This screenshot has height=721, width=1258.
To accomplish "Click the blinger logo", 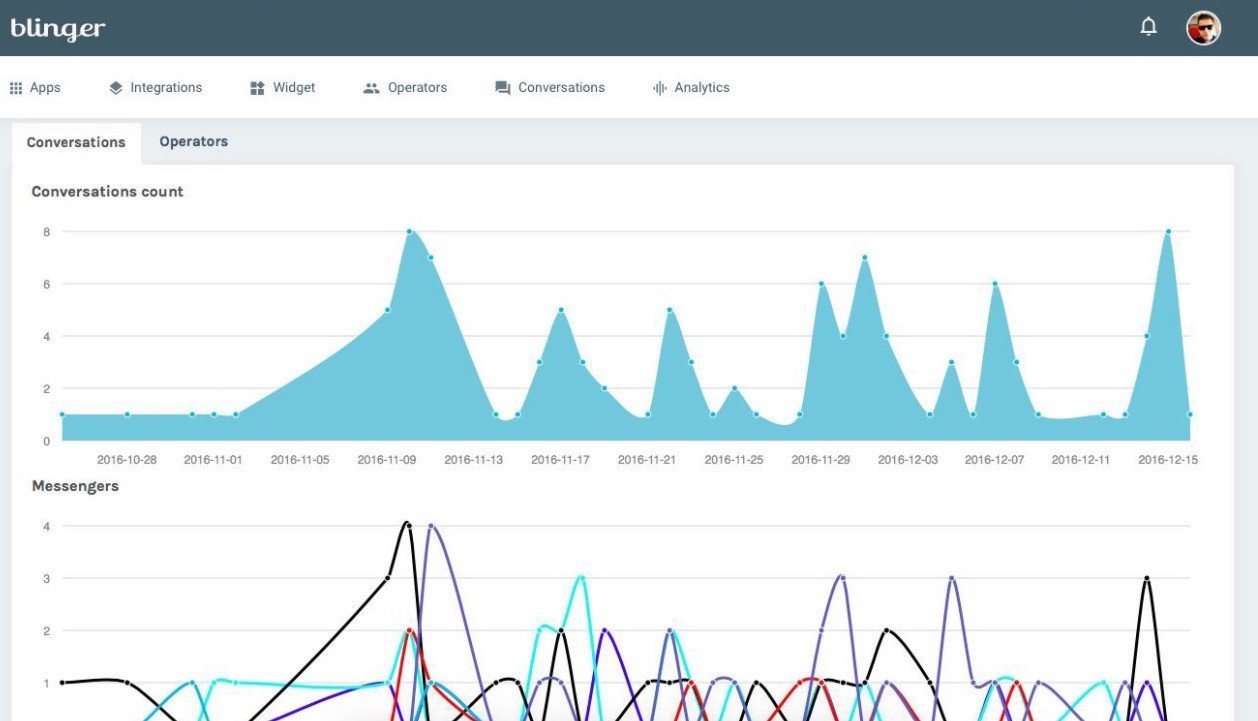I will click(x=58, y=29).
